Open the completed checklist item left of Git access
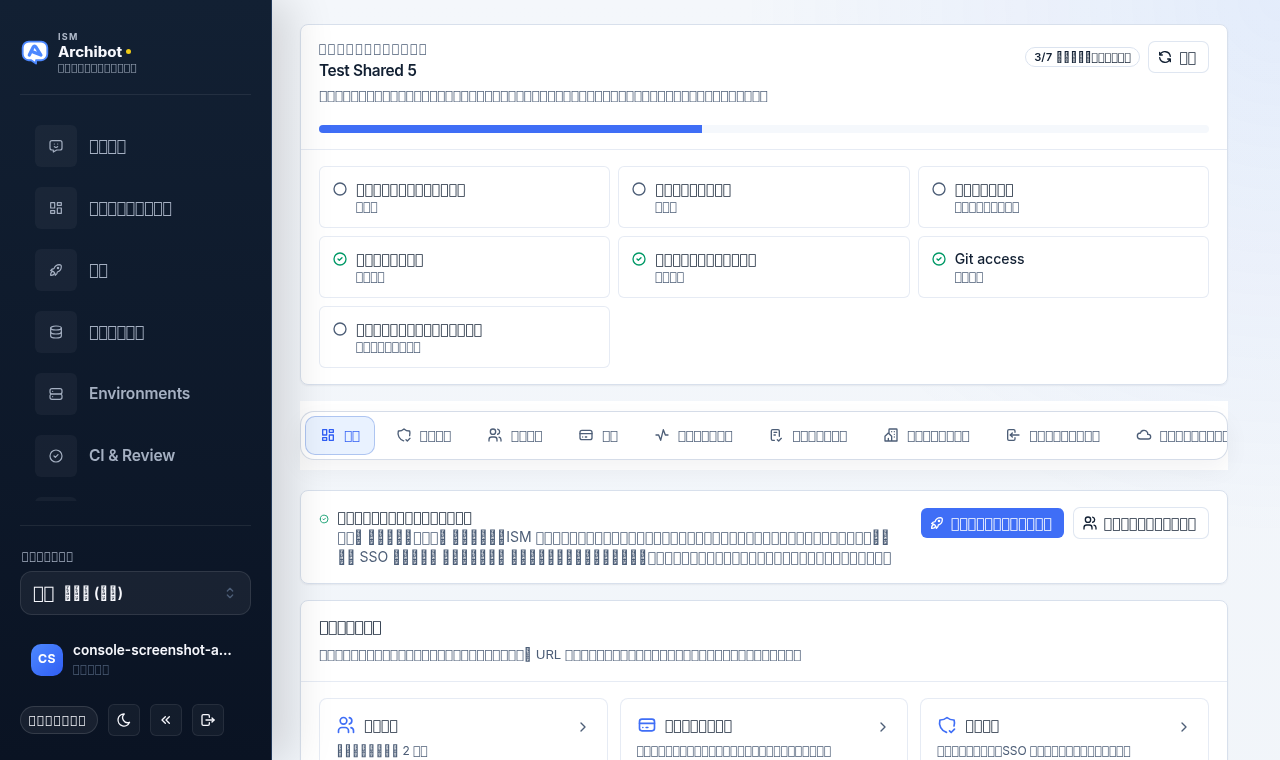This screenshot has height=760, width=1280. point(764,267)
